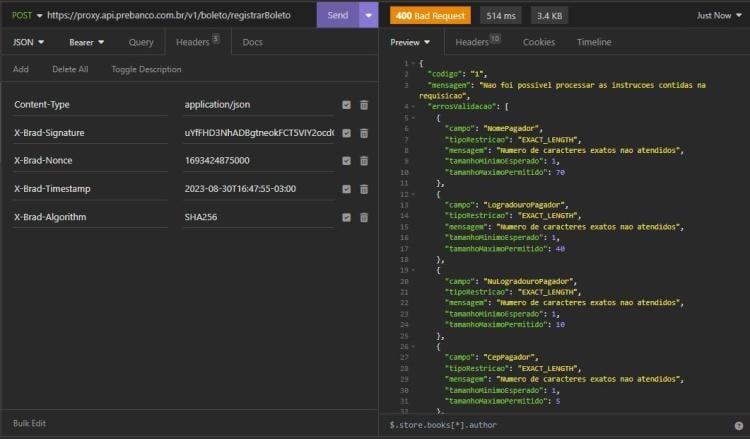This screenshot has height=439, width=750.
Task: Click the X-Brad-Algorithm name field
Action: coord(90,217)
